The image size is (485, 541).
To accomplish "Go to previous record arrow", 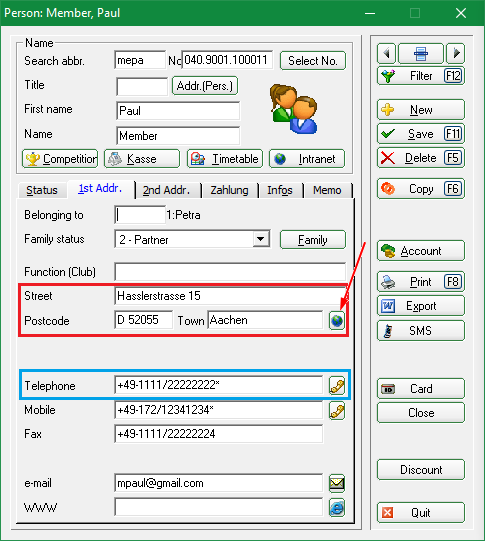I will click(386, 53).
